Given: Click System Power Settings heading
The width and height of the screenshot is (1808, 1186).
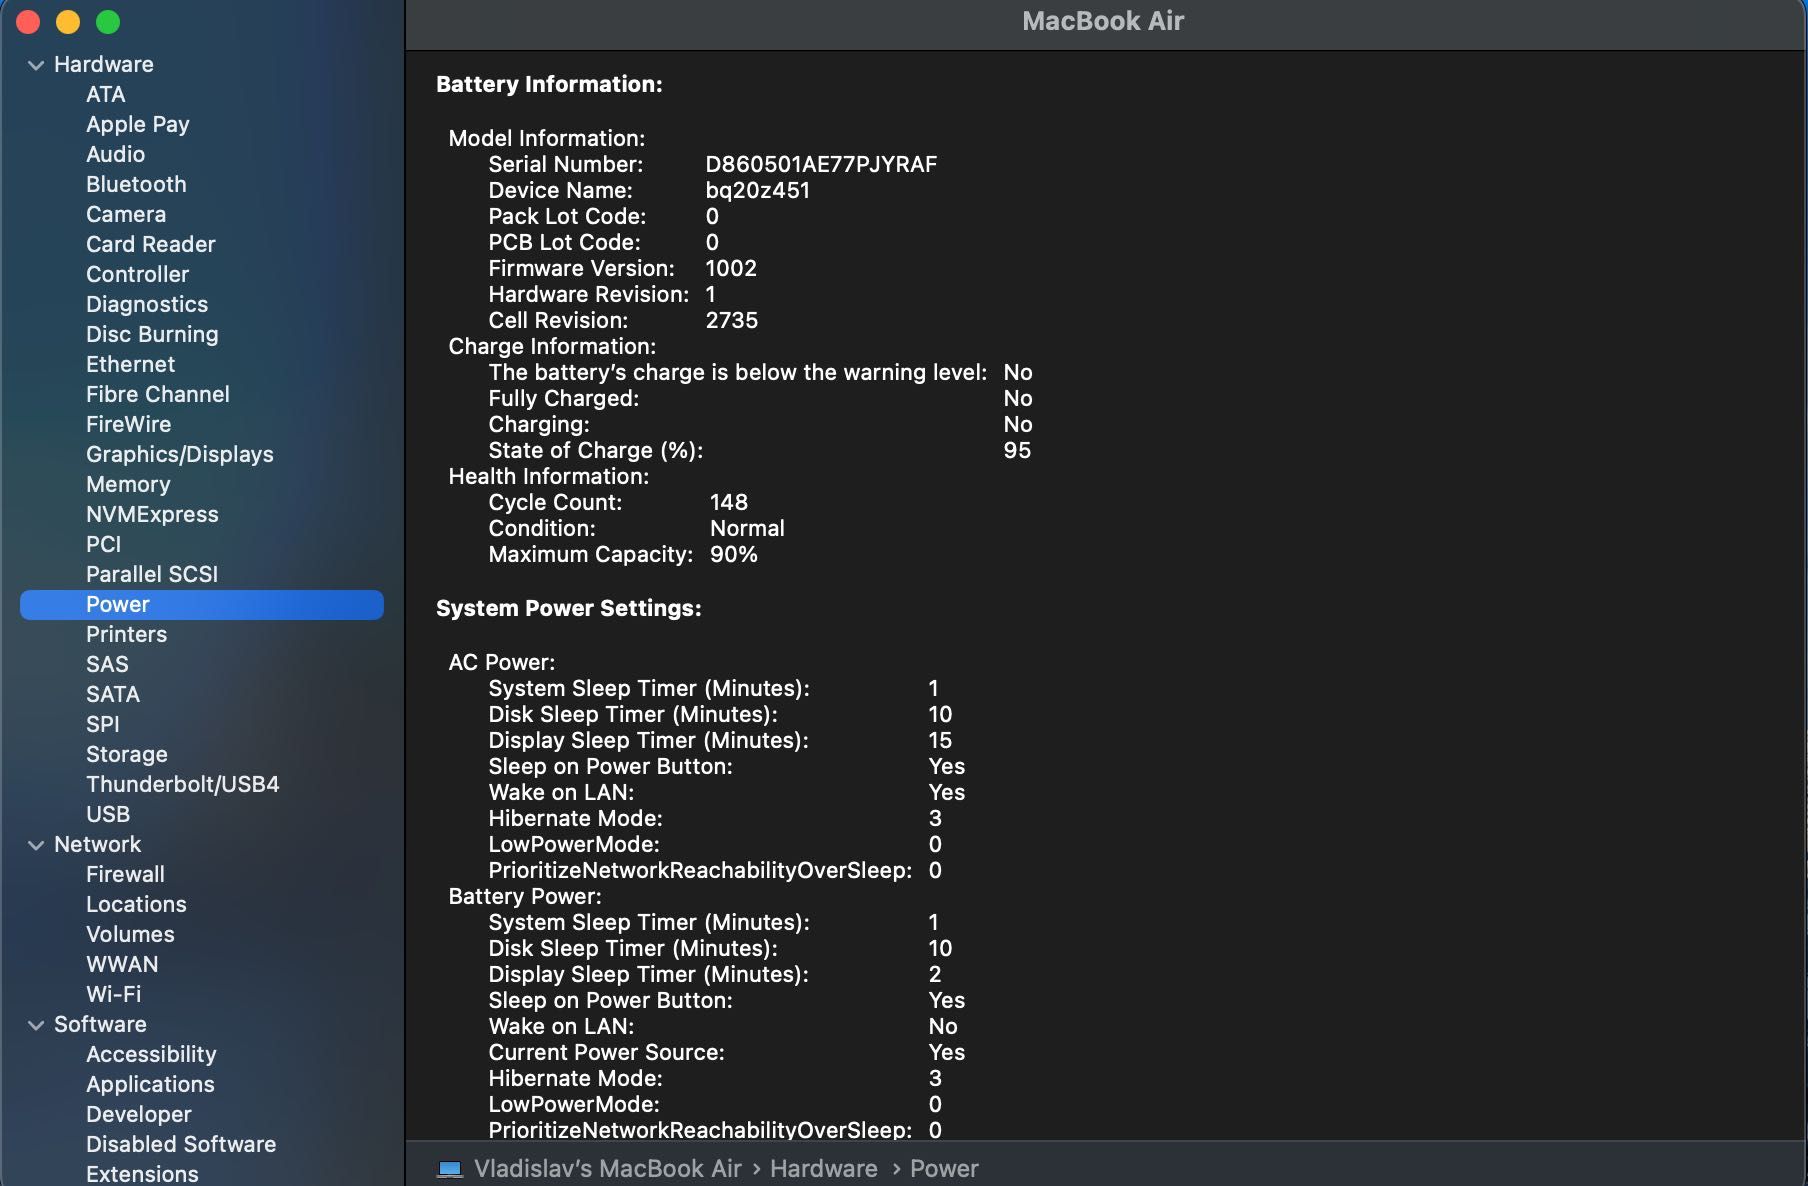Looking at the screenshot, I should click(569, 608).
